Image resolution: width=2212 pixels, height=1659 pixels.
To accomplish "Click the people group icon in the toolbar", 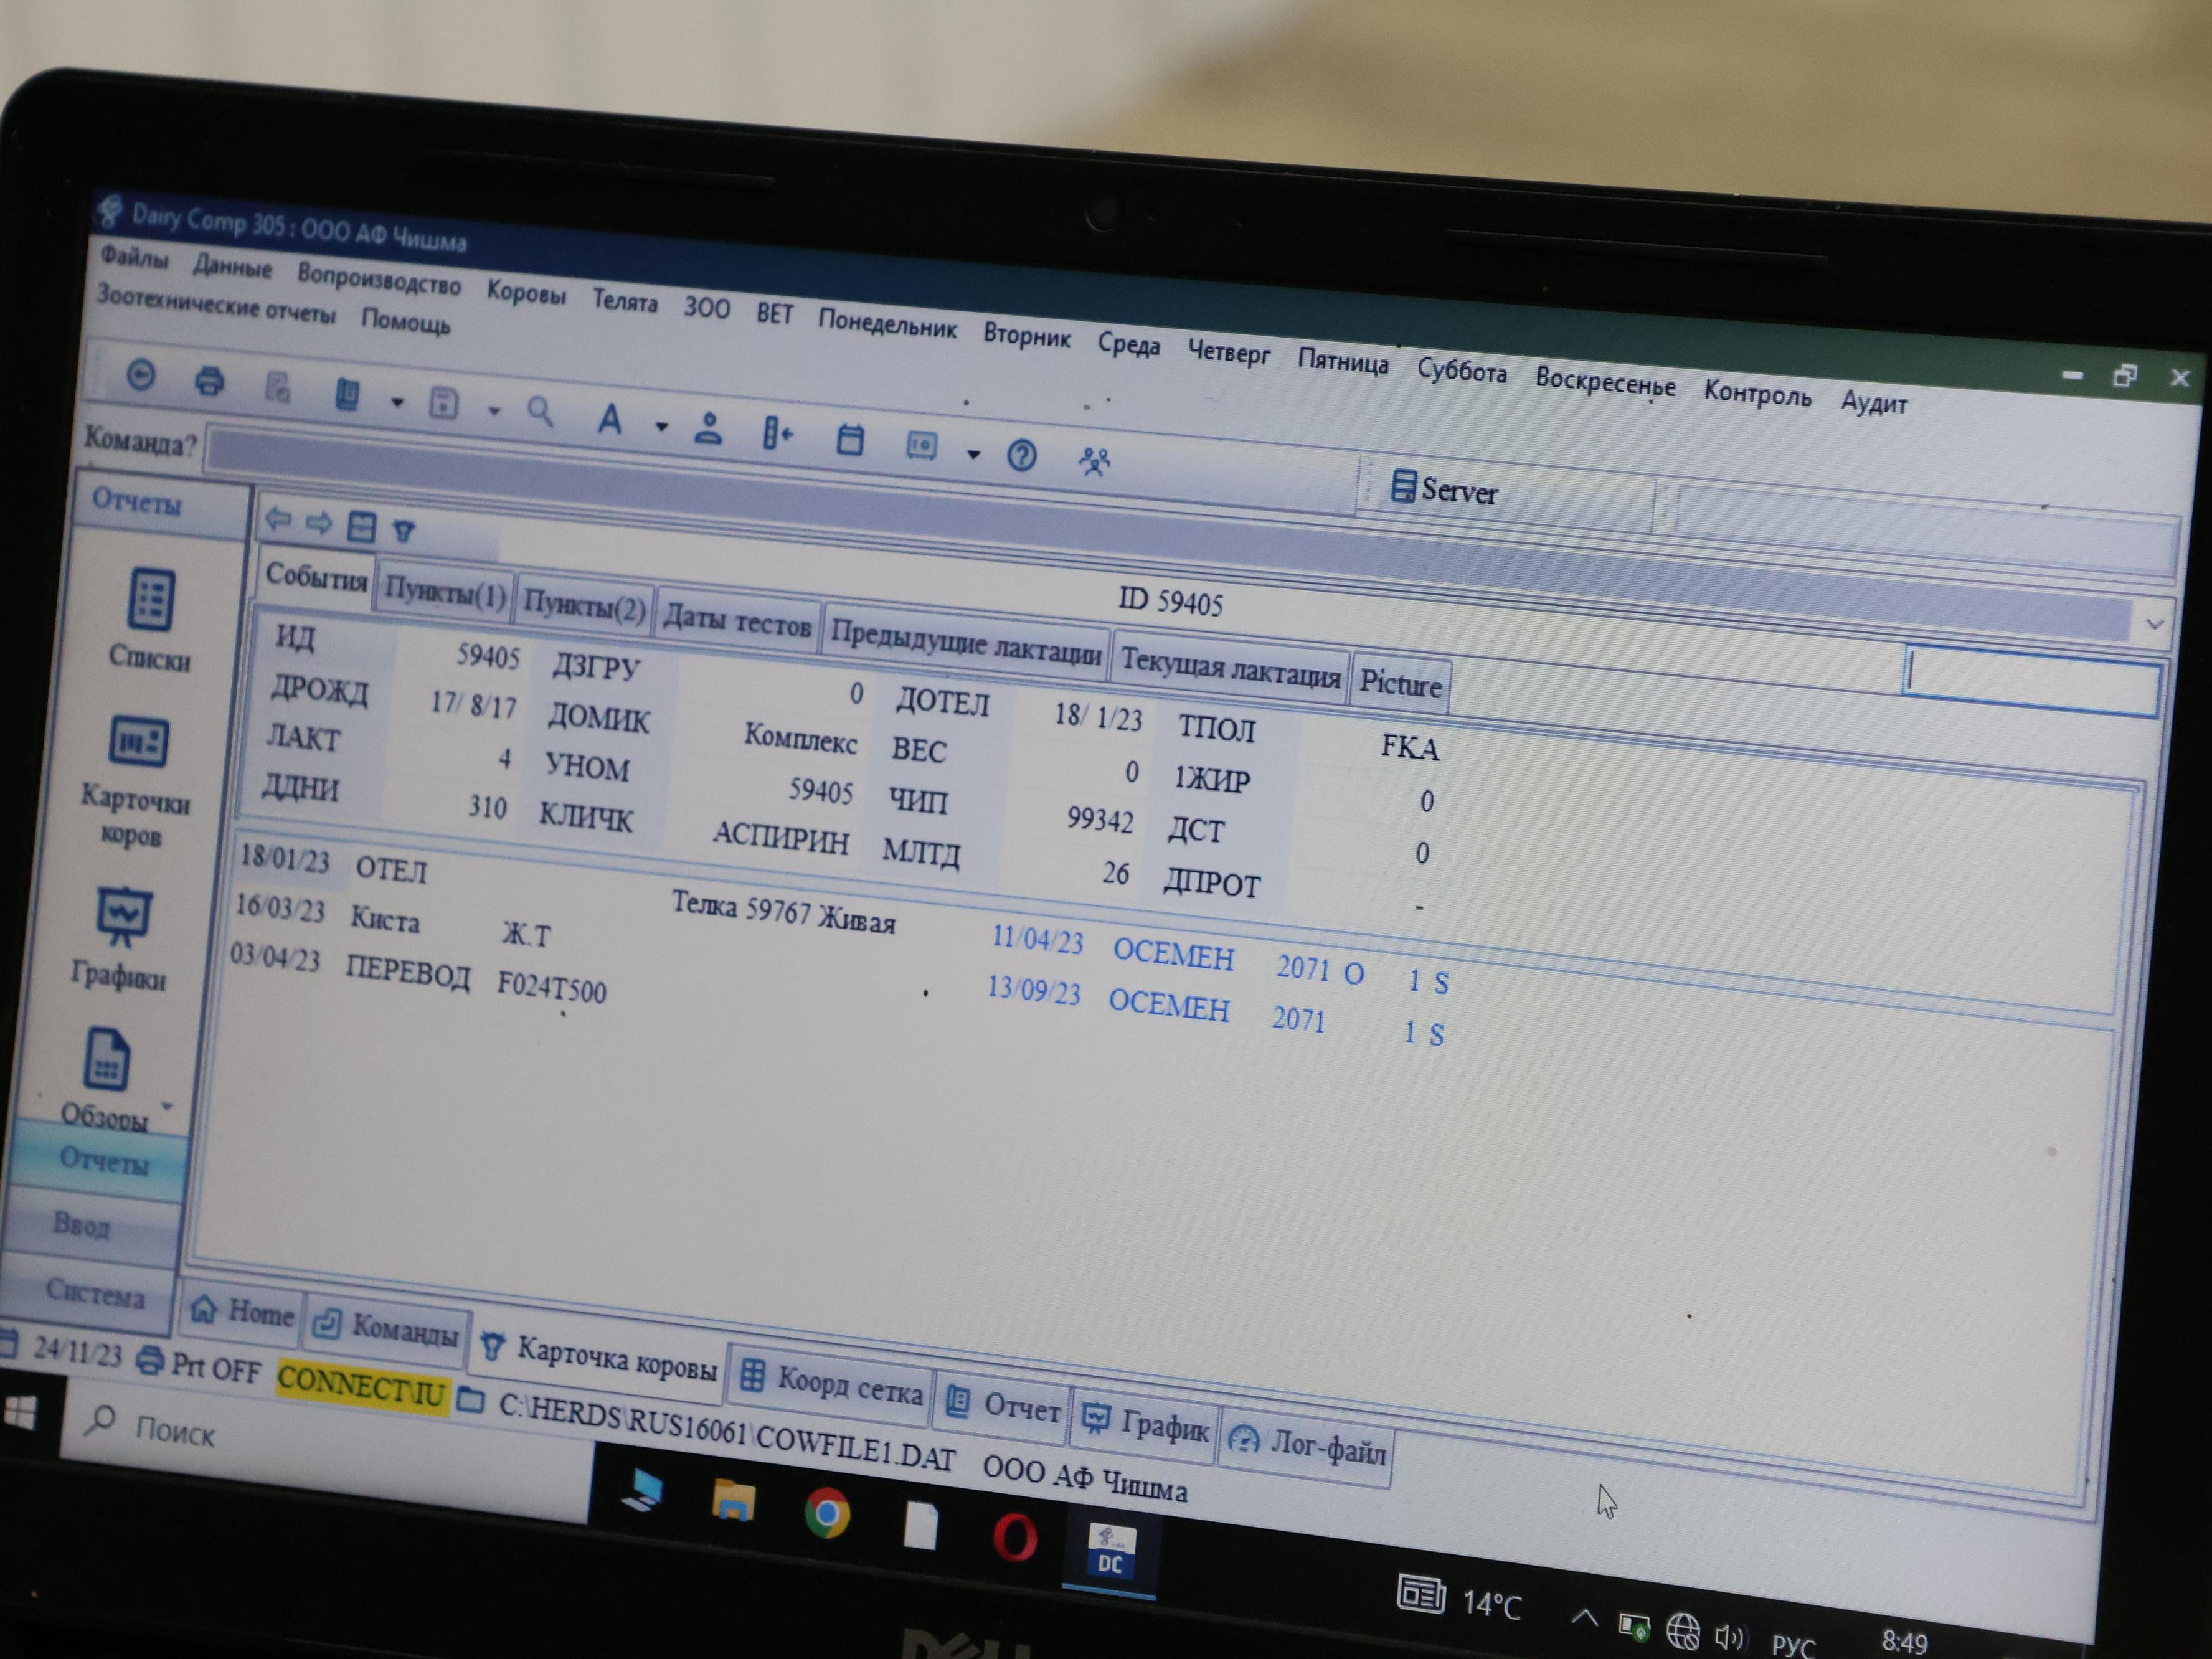I will (x=1094, y=462).
